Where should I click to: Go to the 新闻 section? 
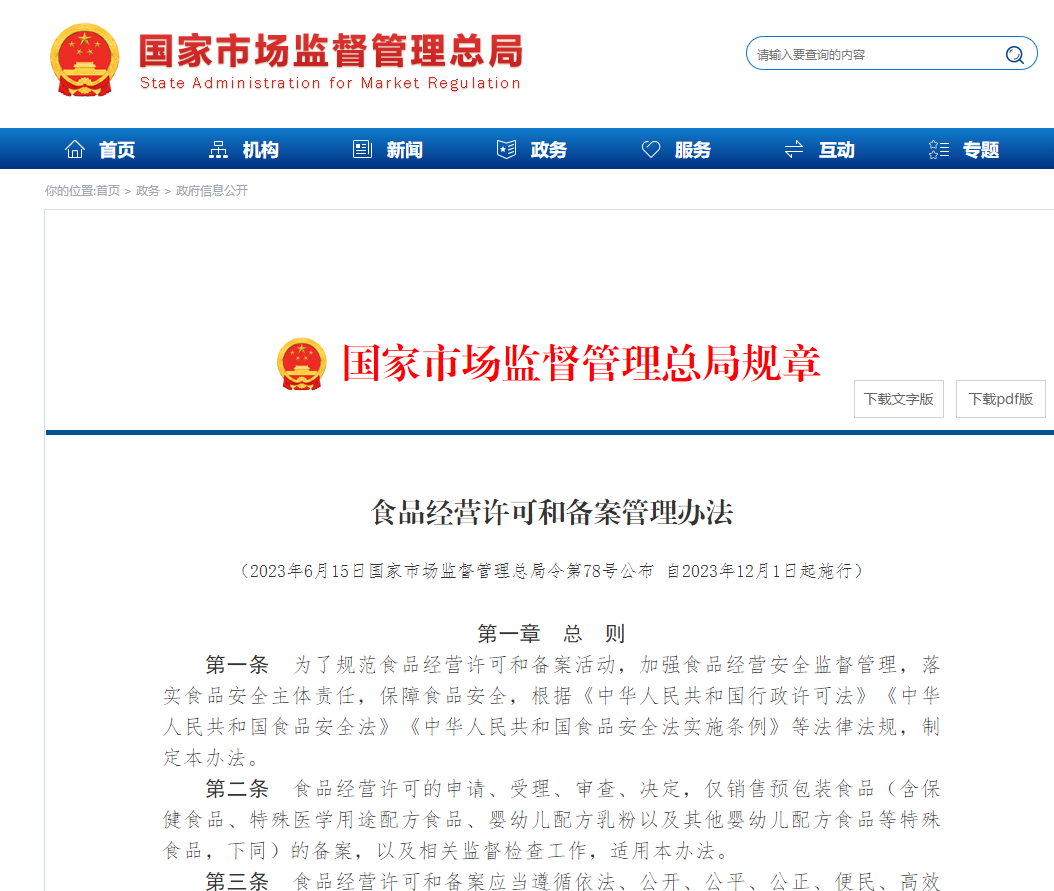point(405,150)
